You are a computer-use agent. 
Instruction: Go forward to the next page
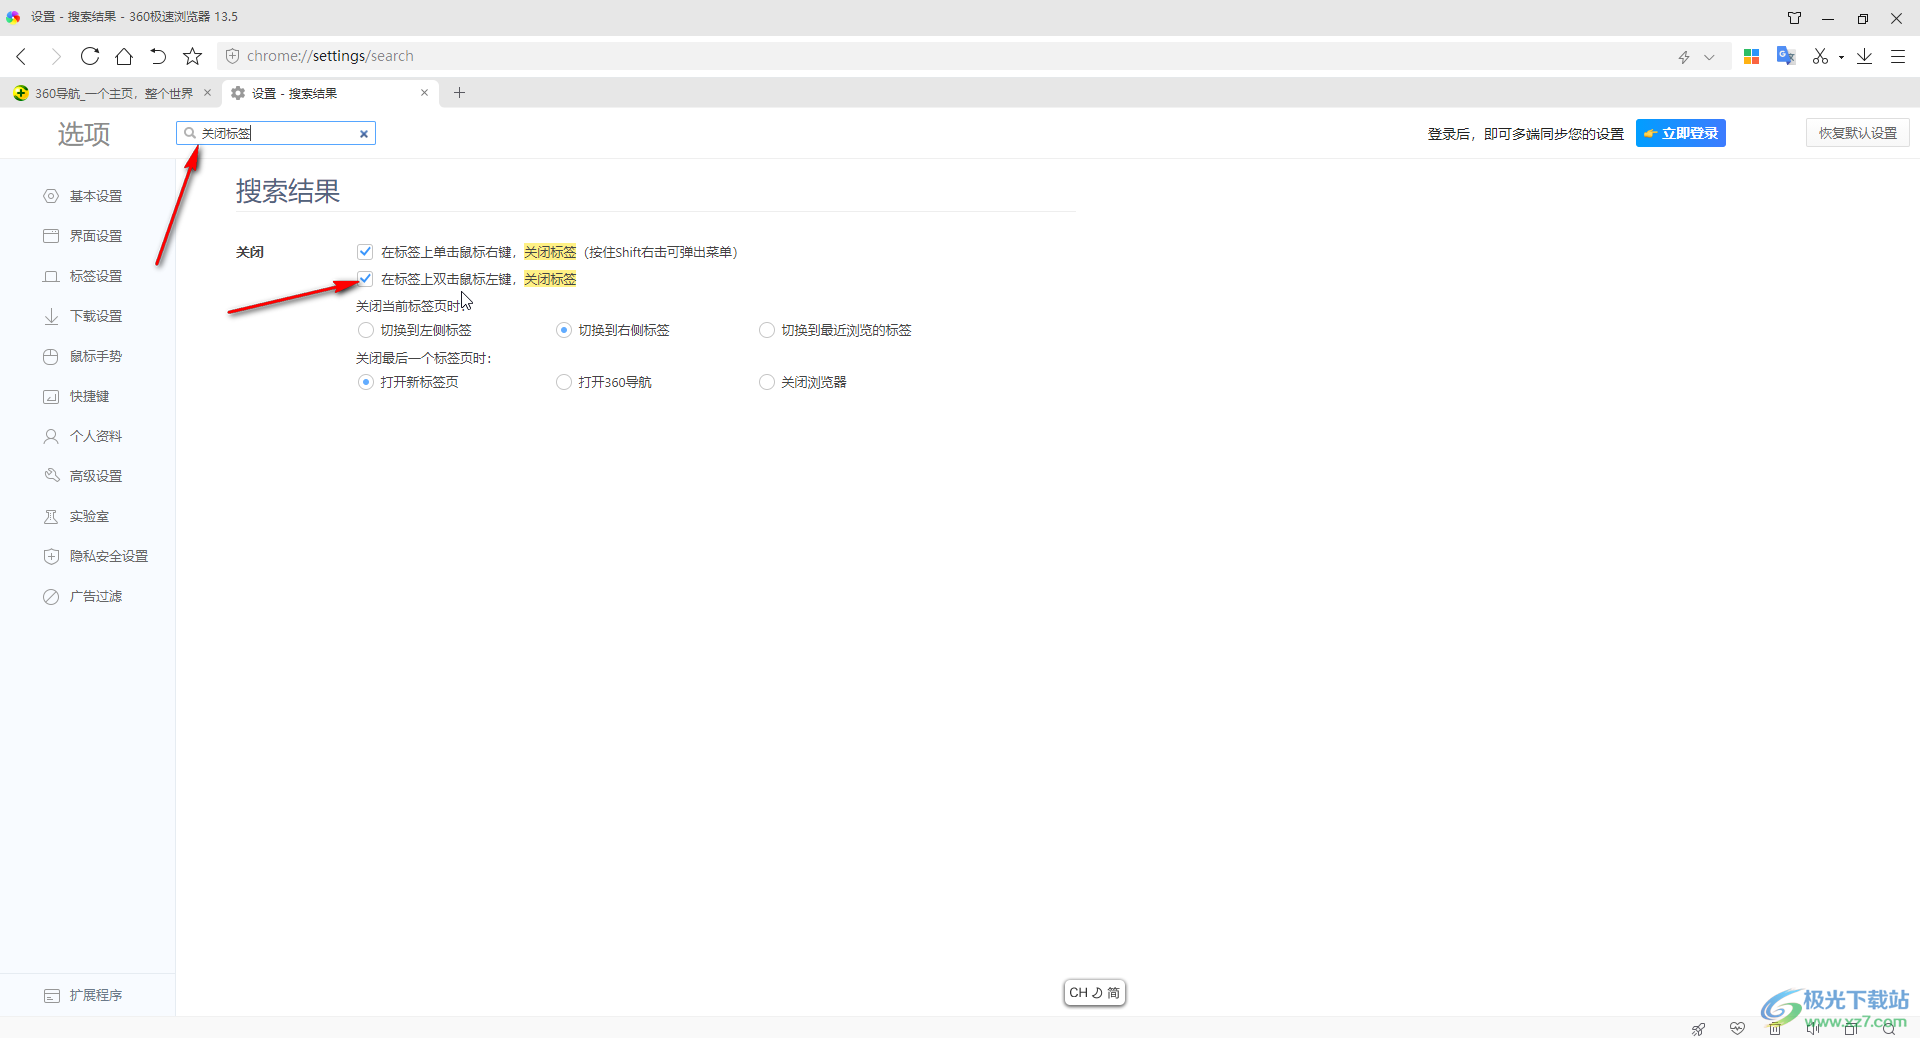[56, 56]
